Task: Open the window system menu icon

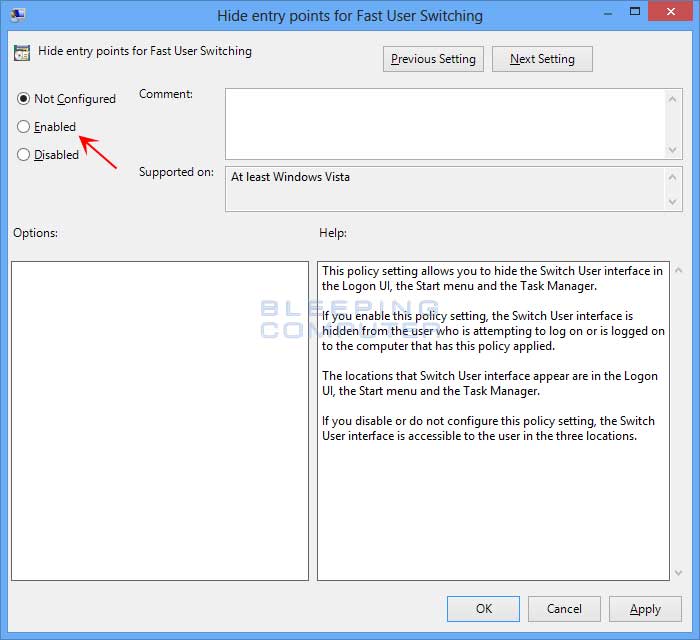Action: 18,15
